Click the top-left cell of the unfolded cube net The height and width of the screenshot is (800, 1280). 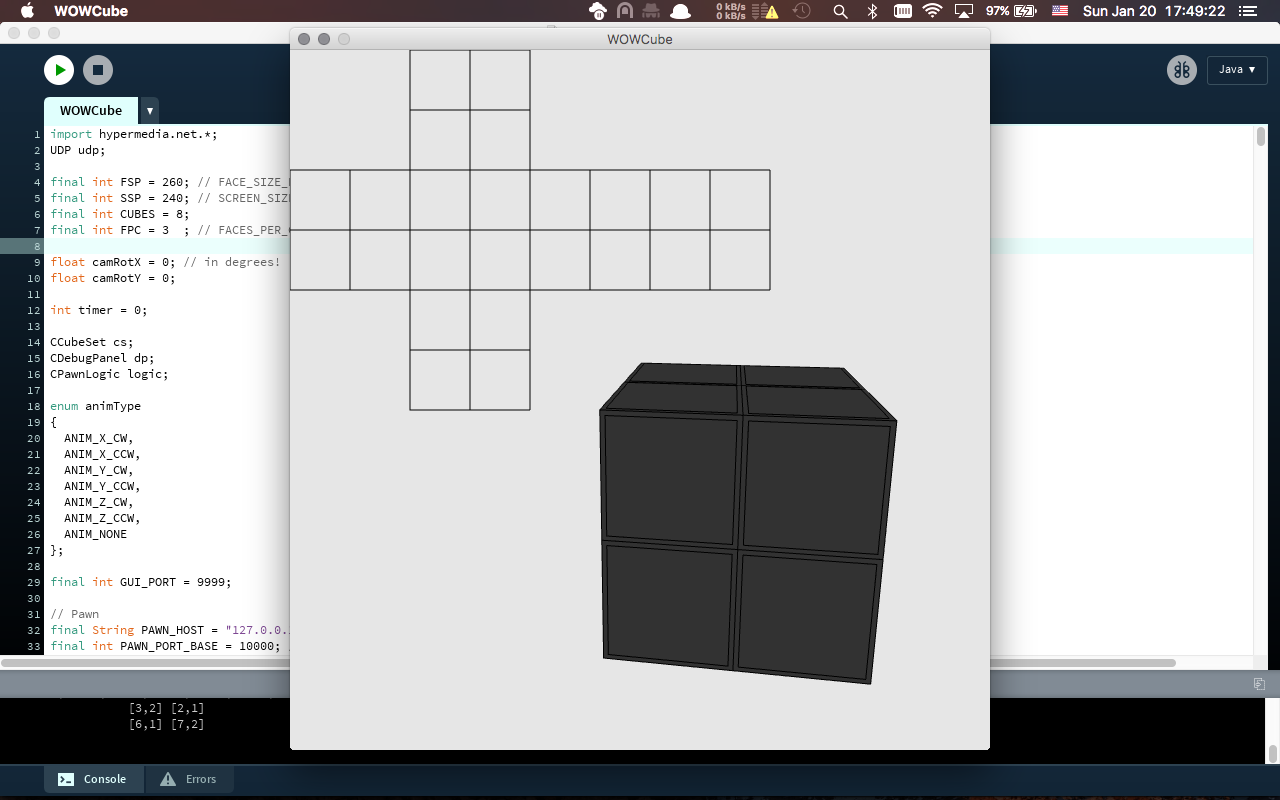[440, 80]
